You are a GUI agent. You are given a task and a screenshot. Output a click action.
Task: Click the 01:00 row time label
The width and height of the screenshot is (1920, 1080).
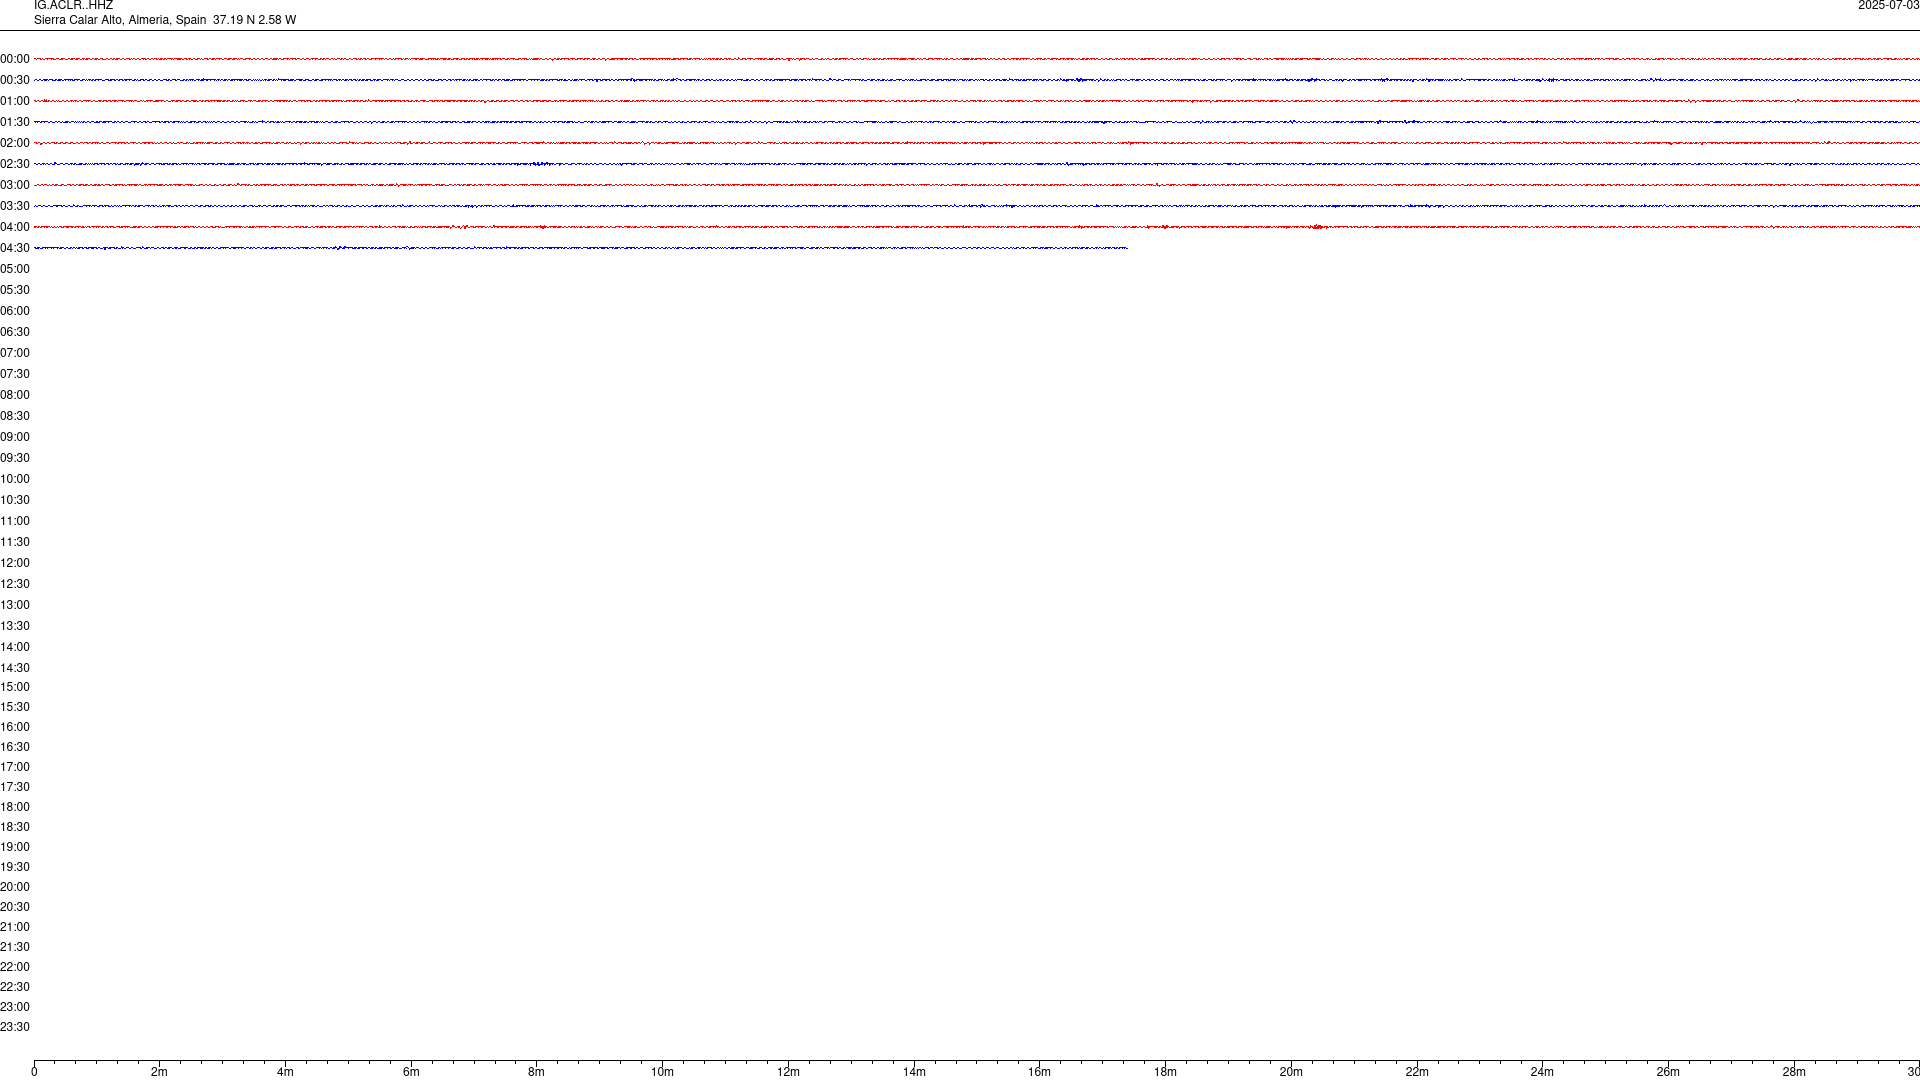15,101
